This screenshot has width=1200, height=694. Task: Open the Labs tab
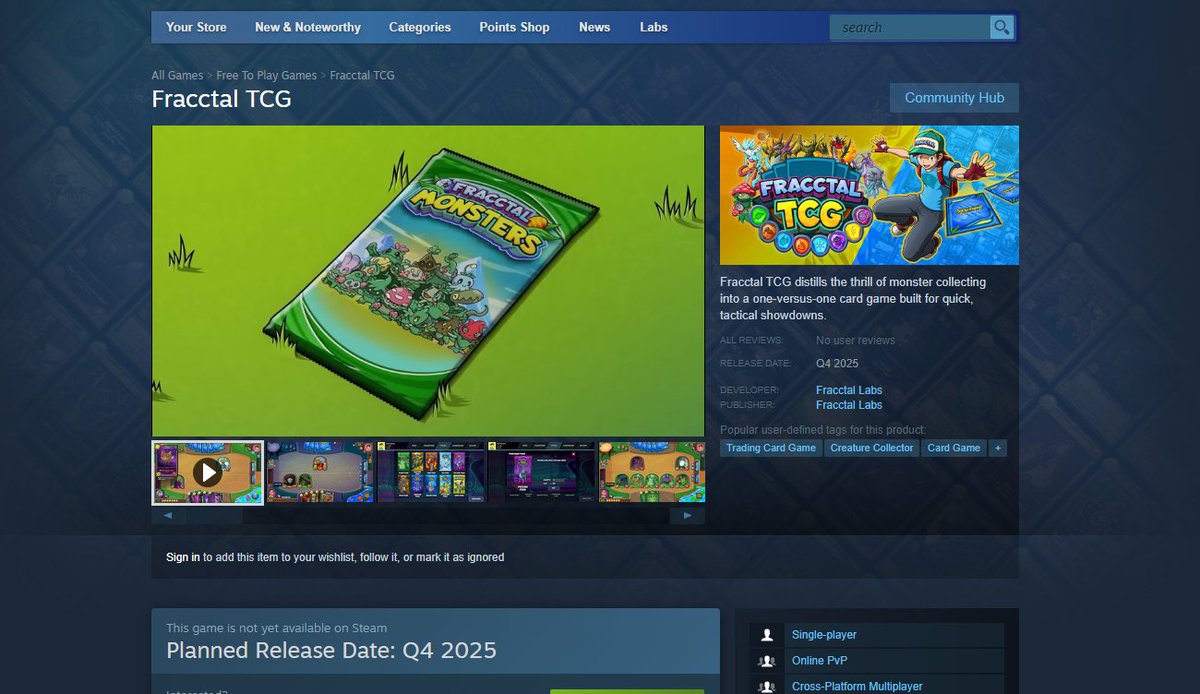[x=654, y=27]
